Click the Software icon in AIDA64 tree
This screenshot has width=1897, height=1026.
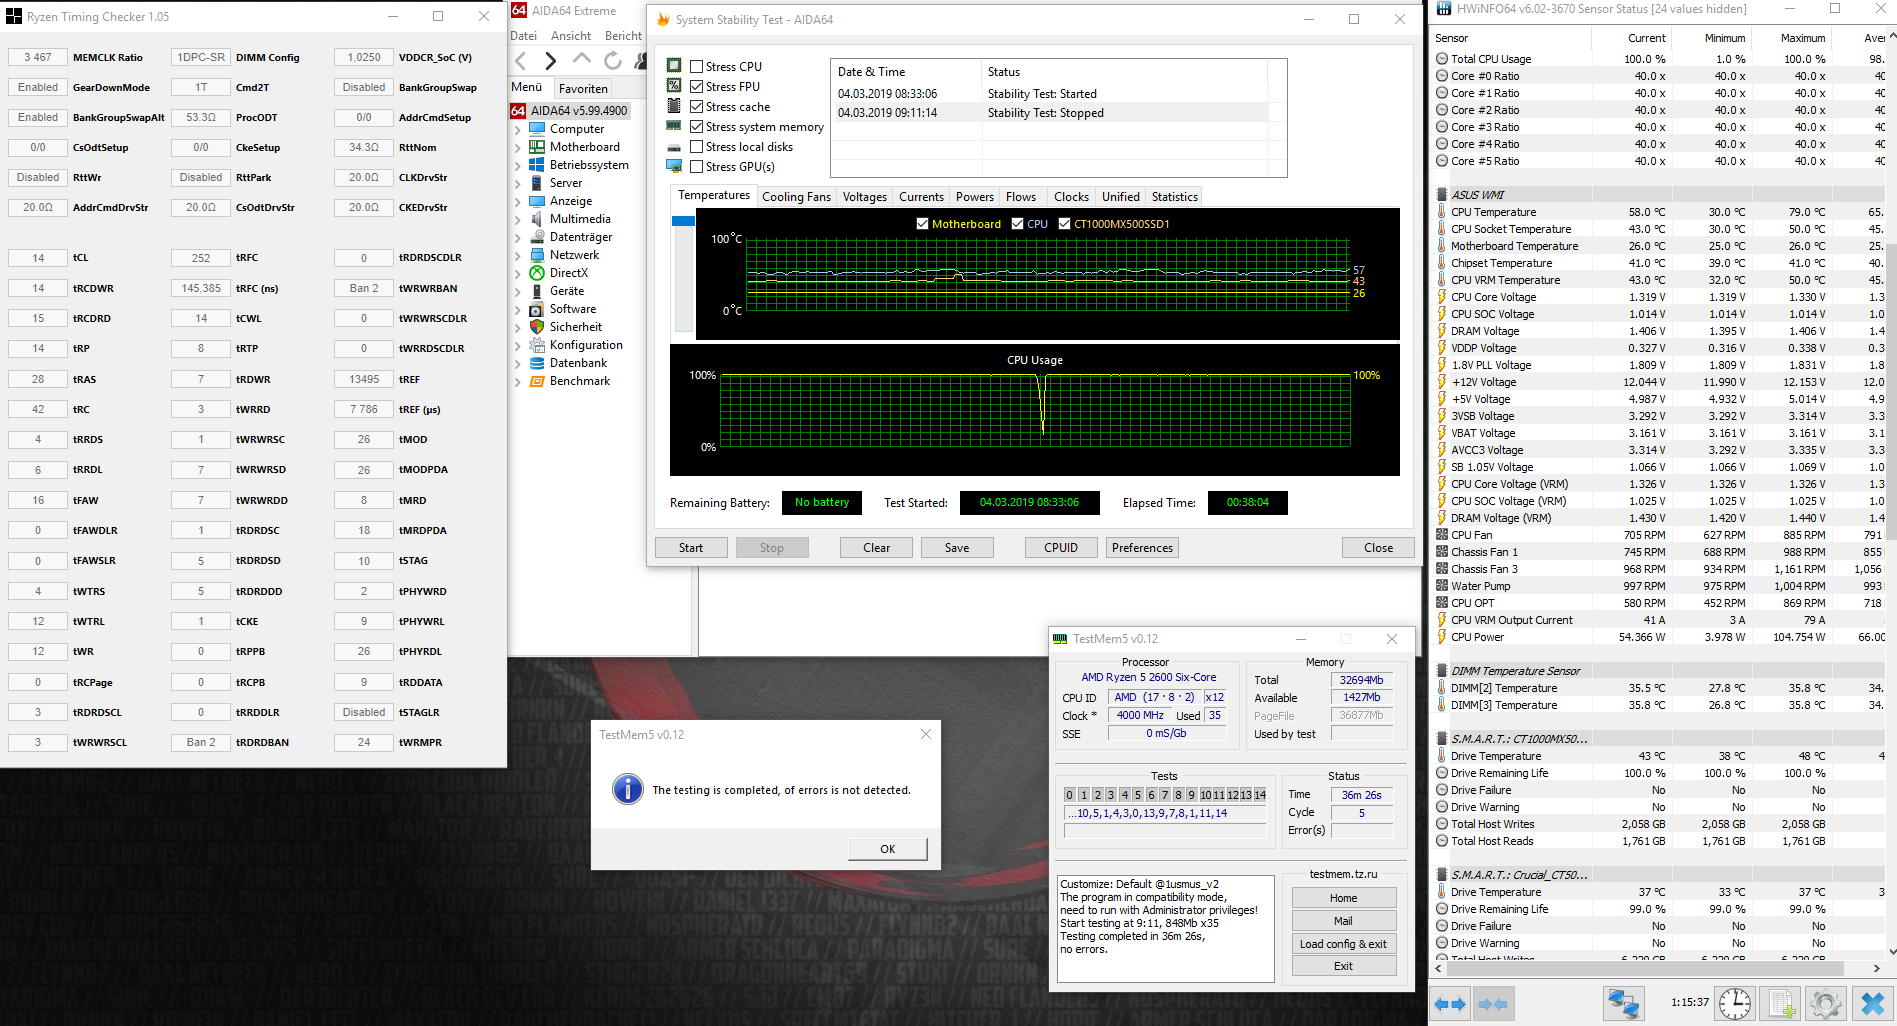[x=537, y=309]
